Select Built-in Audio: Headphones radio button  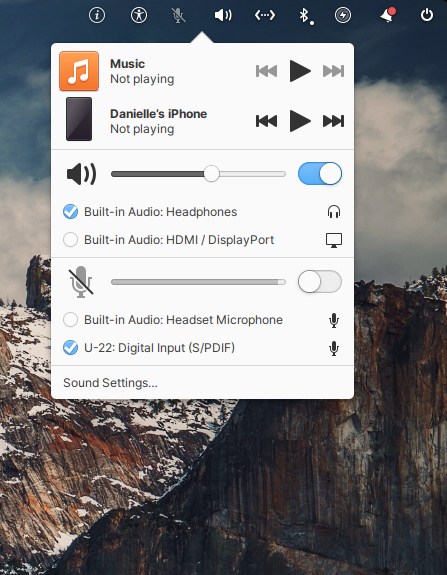click(70, 212)
